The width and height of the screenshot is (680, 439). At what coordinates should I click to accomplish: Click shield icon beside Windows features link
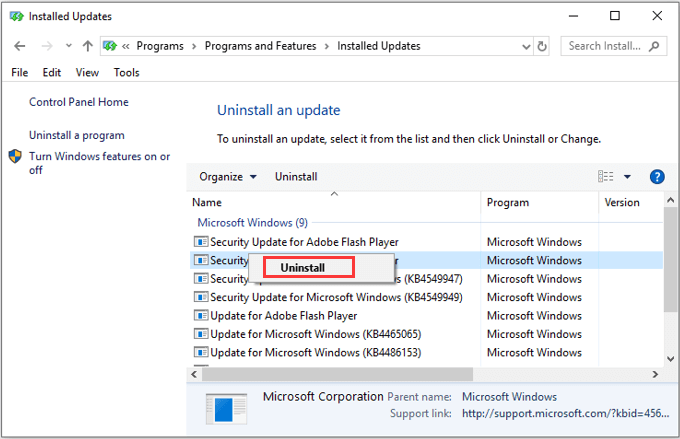[15, 156]
